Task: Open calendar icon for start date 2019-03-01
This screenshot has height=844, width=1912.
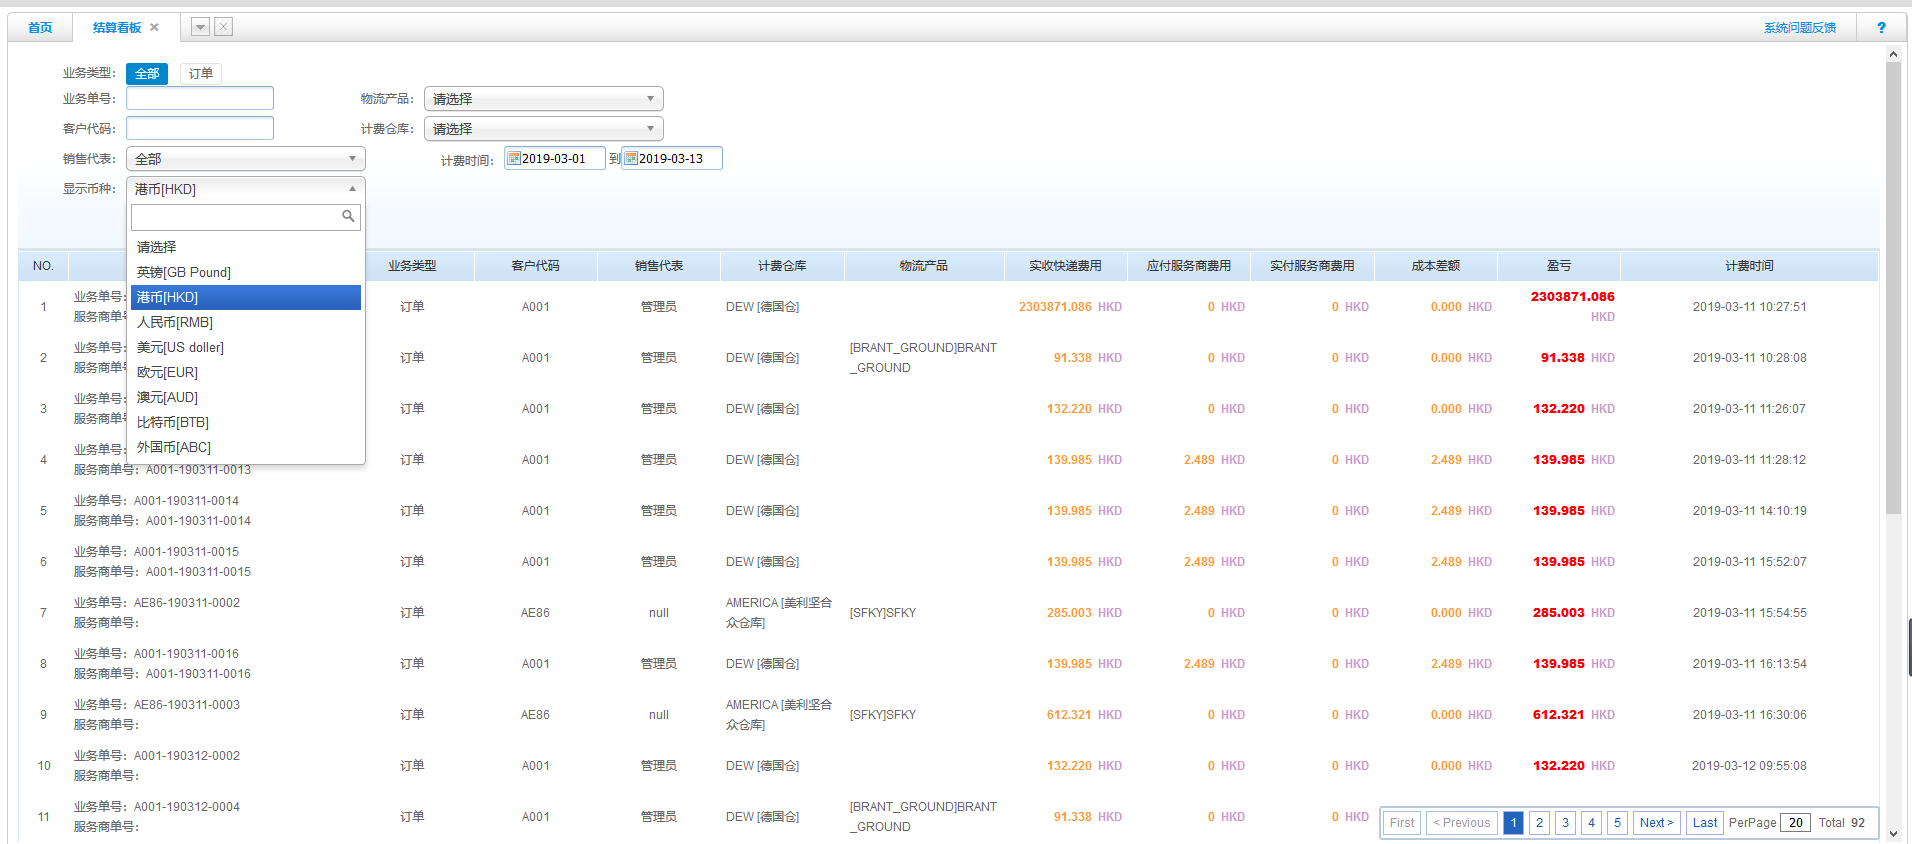Action: point(514,158)
